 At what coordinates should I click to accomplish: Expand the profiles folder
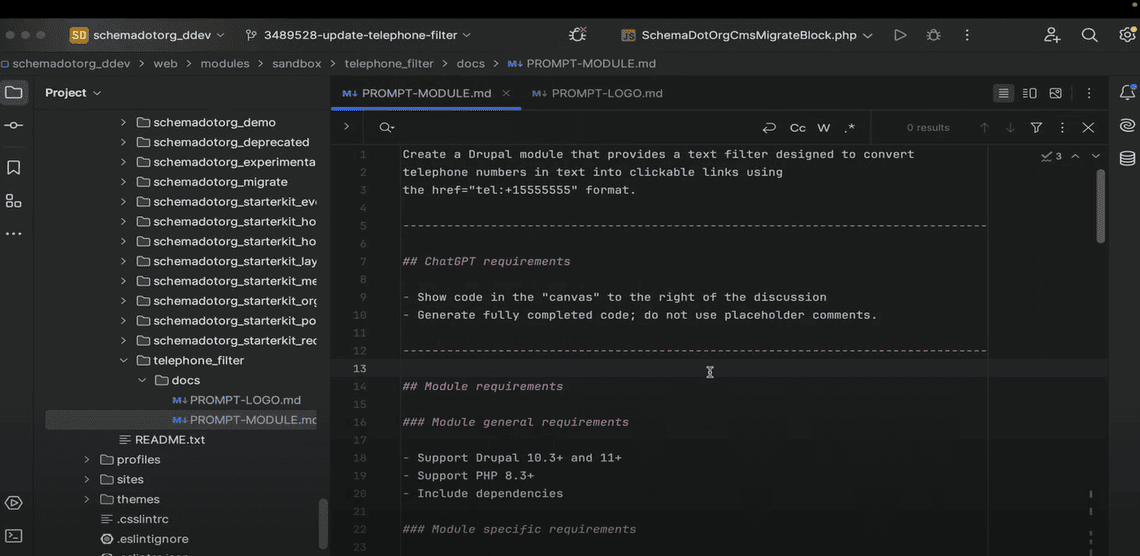(x=87, y=459)
